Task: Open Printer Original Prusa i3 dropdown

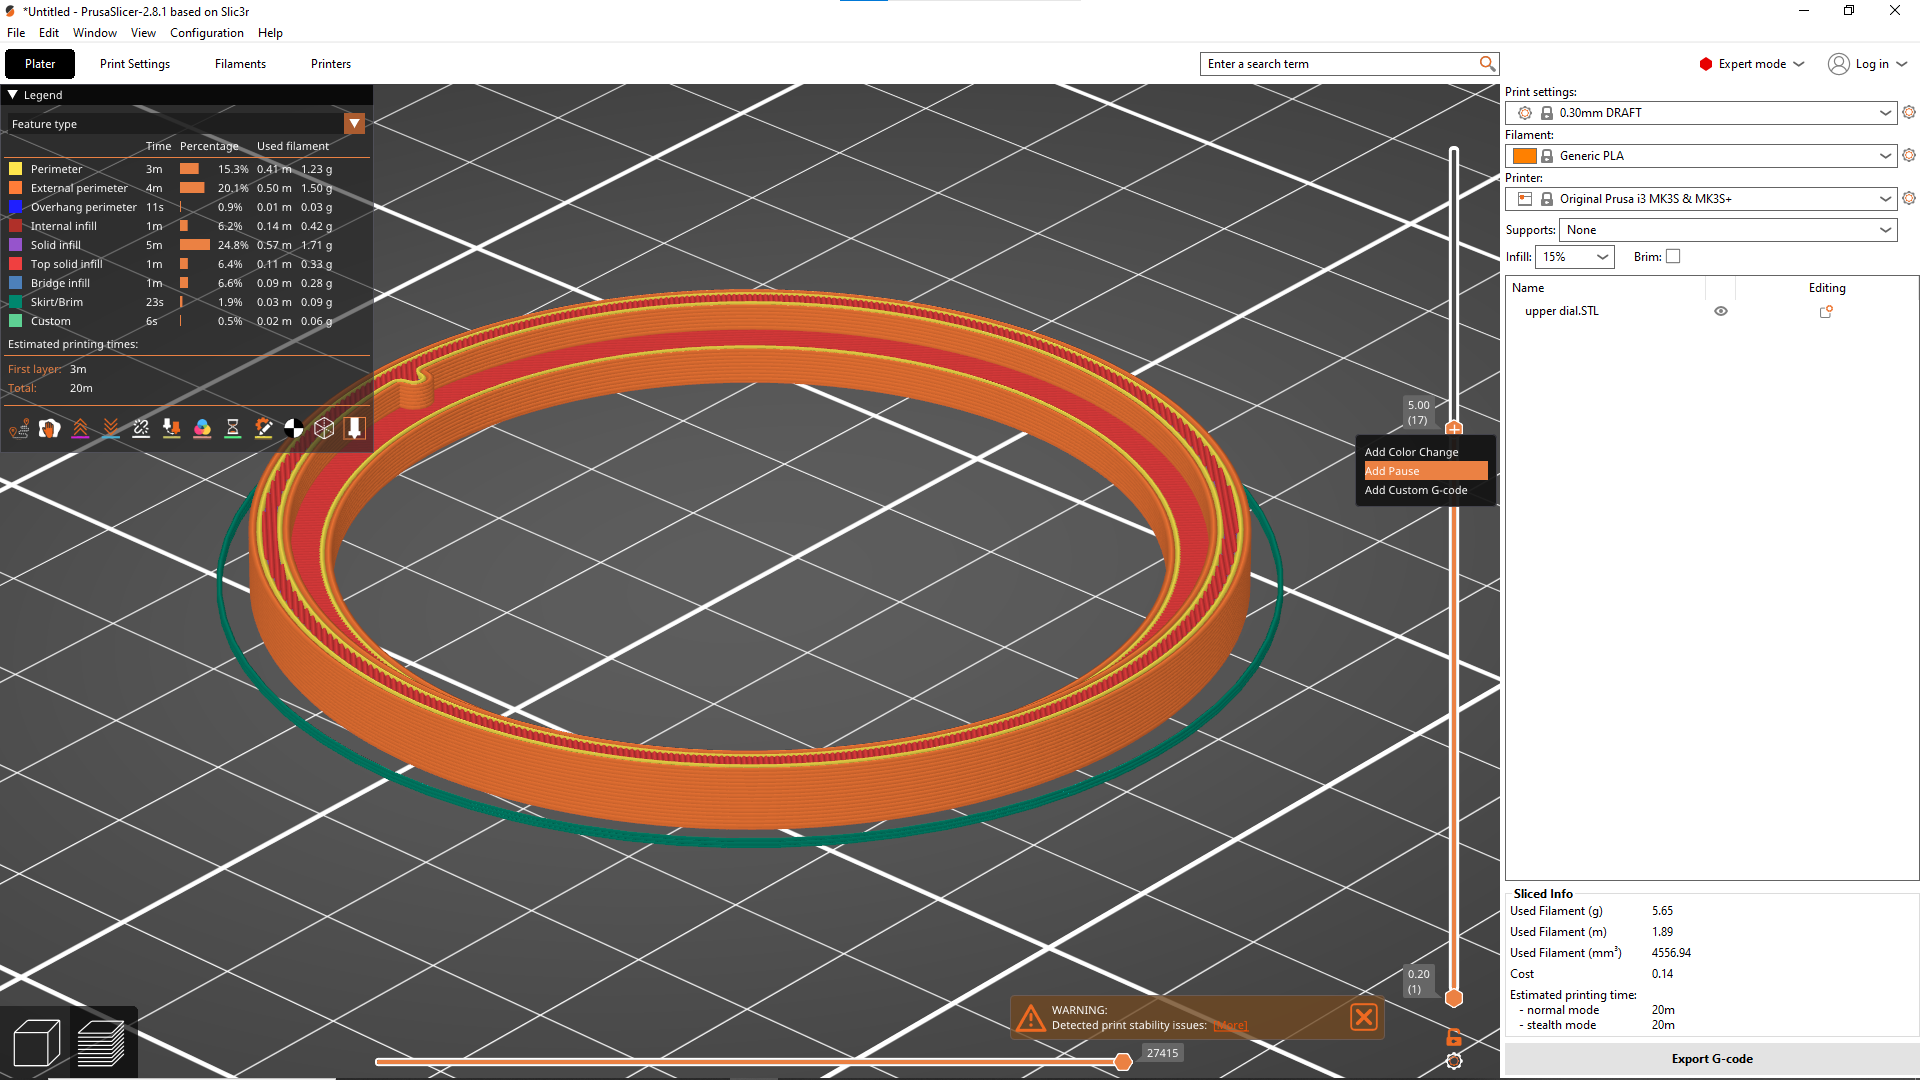Action: point(1701,199)
